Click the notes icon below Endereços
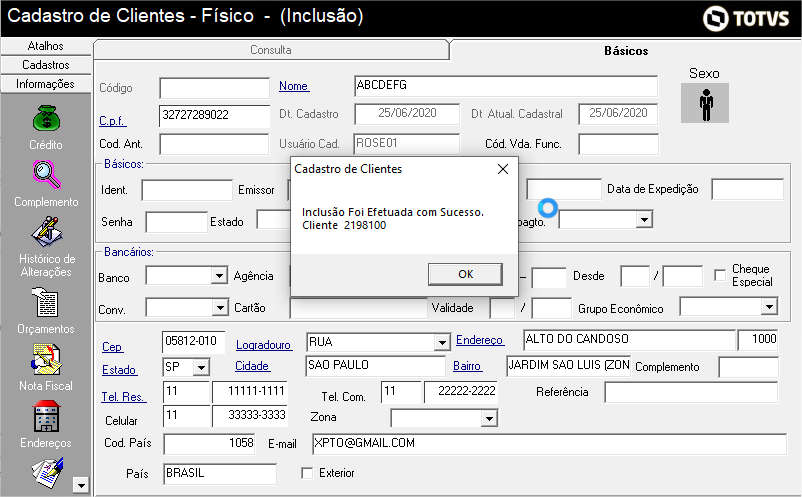 47,473
